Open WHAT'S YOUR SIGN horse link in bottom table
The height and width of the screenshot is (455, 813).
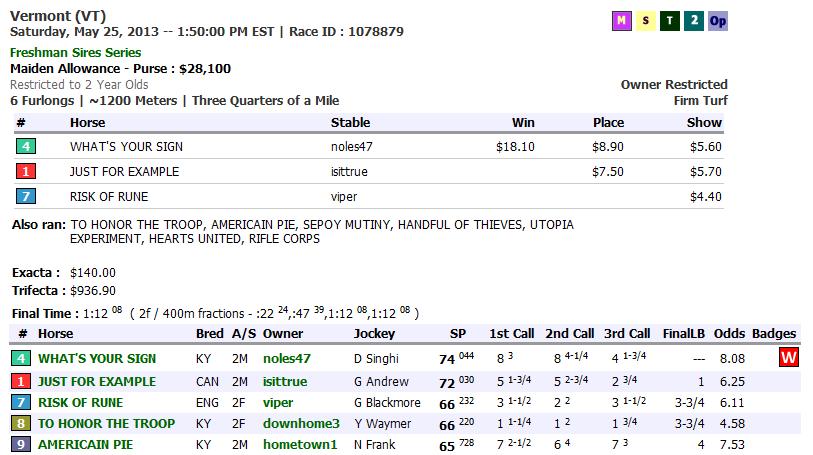[x=97, y=358]
